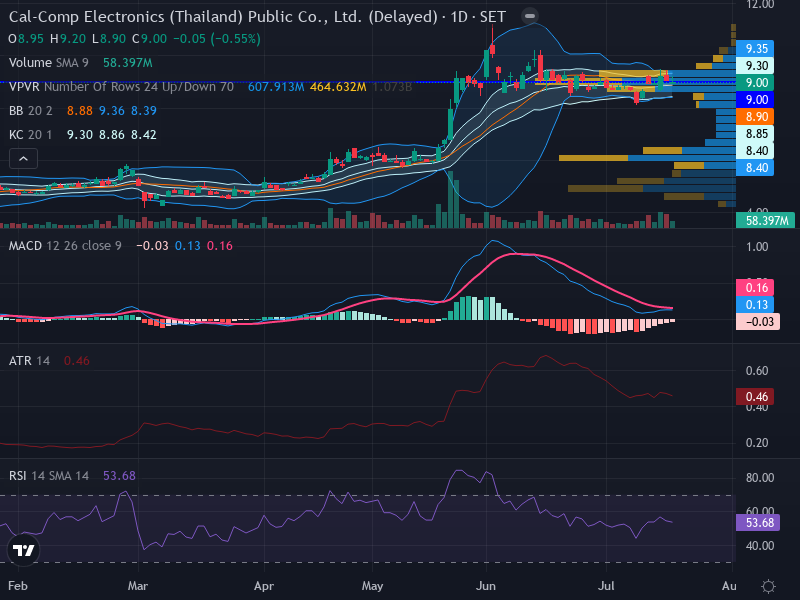Select the BB 20 2 indicator legend
Screen dimensions: 800x600
click(31, 111)
